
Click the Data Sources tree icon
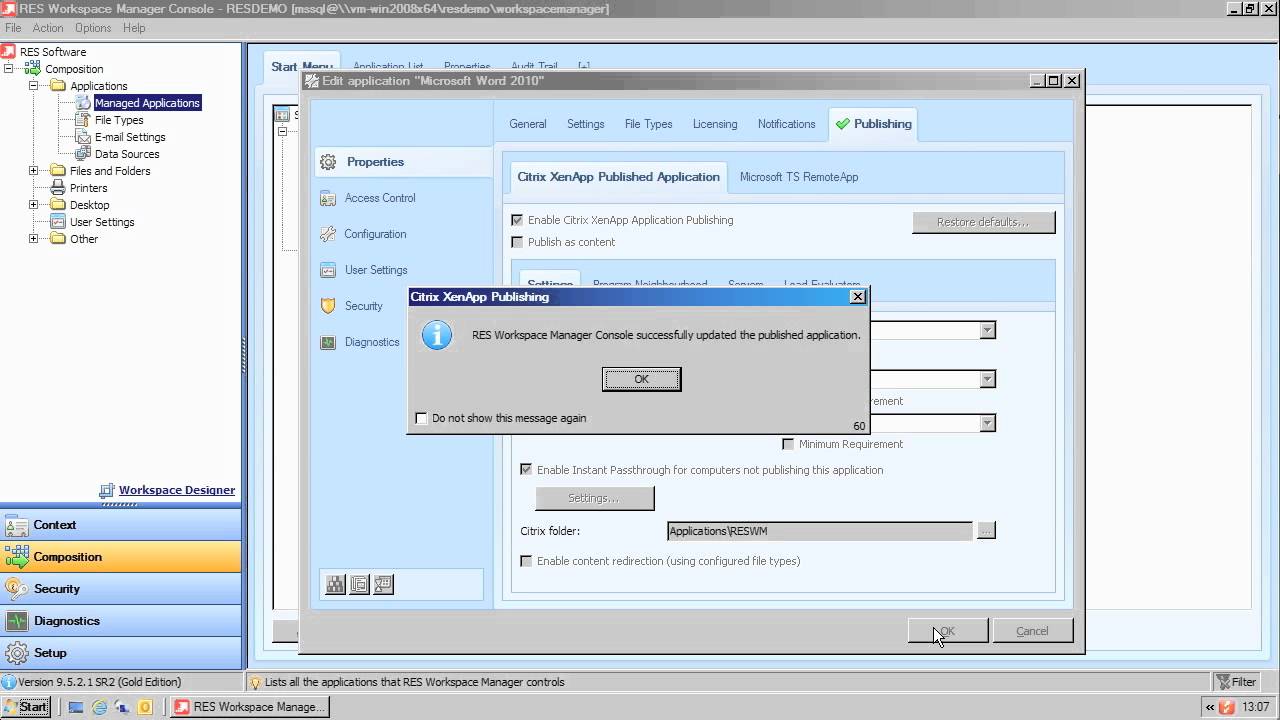click(x=83, y=154)
